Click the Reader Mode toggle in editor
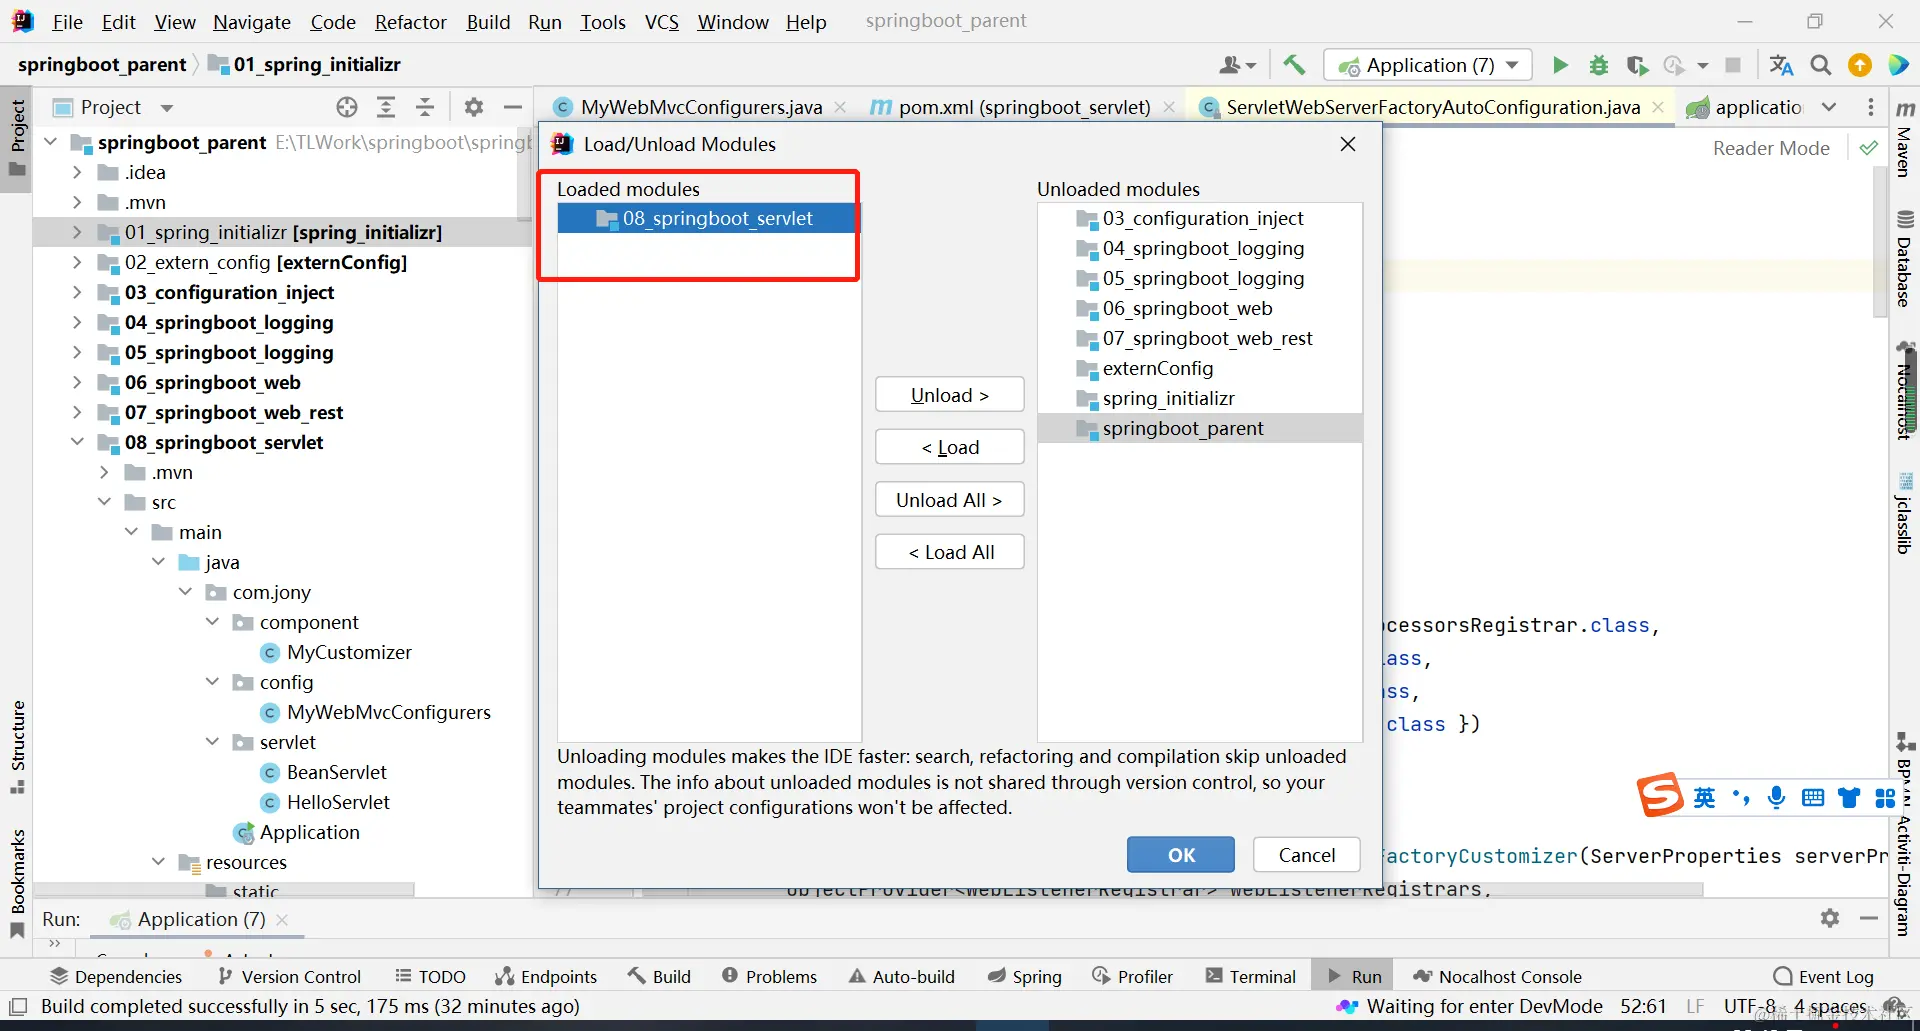 pos(1771,148)
